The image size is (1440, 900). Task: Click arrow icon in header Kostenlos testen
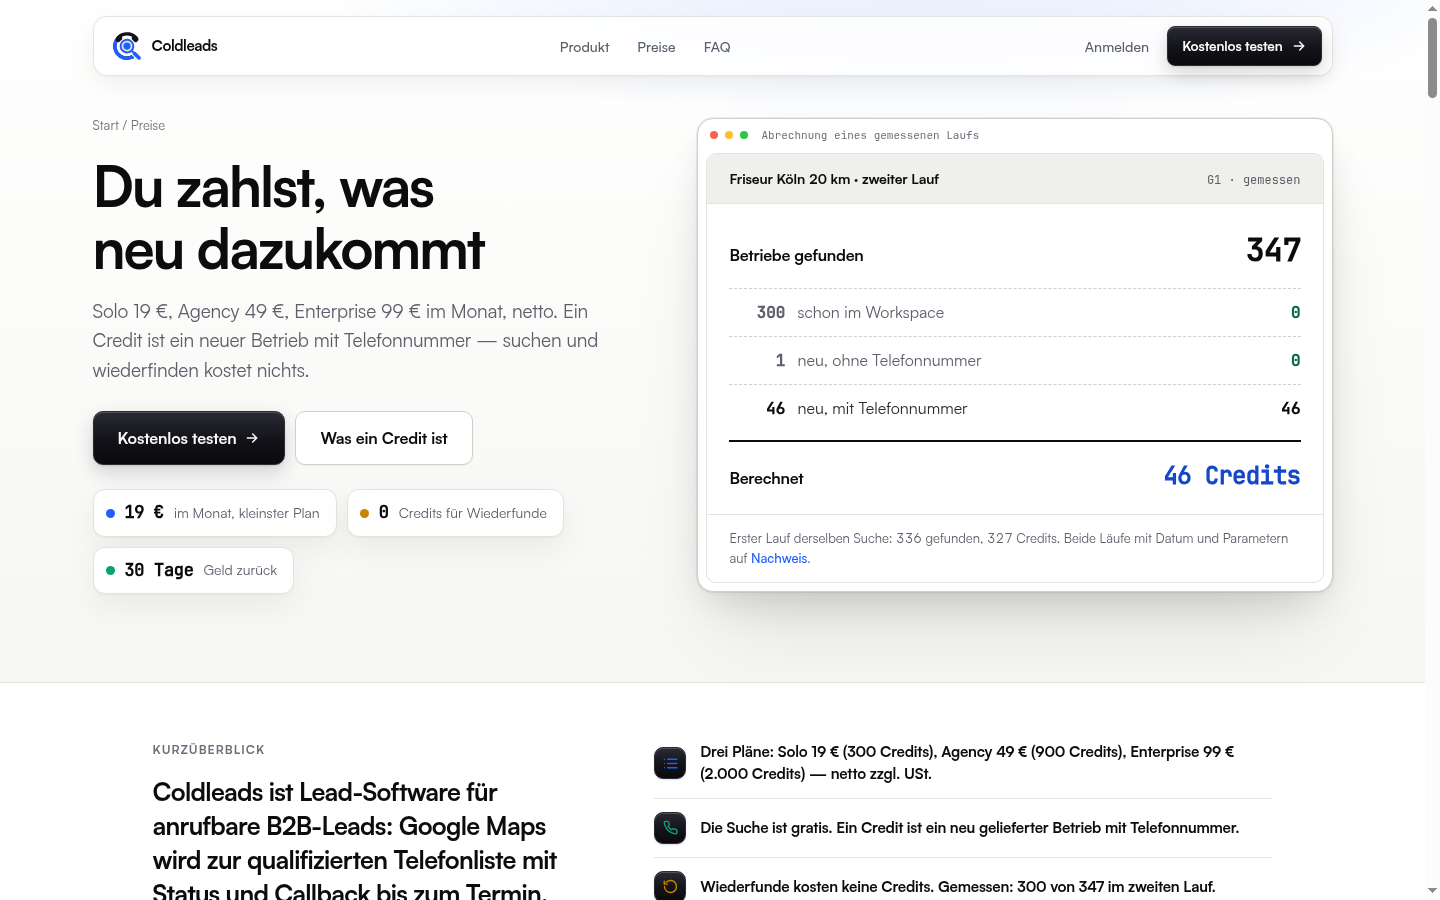click(x=1299, y=46)
